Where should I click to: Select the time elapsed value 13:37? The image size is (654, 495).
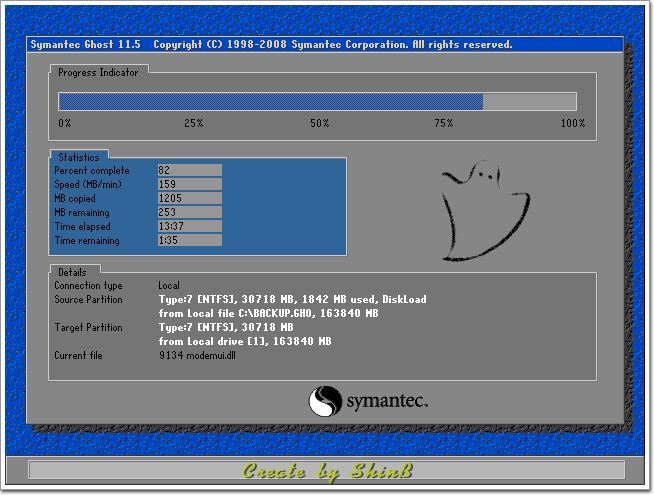[x=190, y=226]
